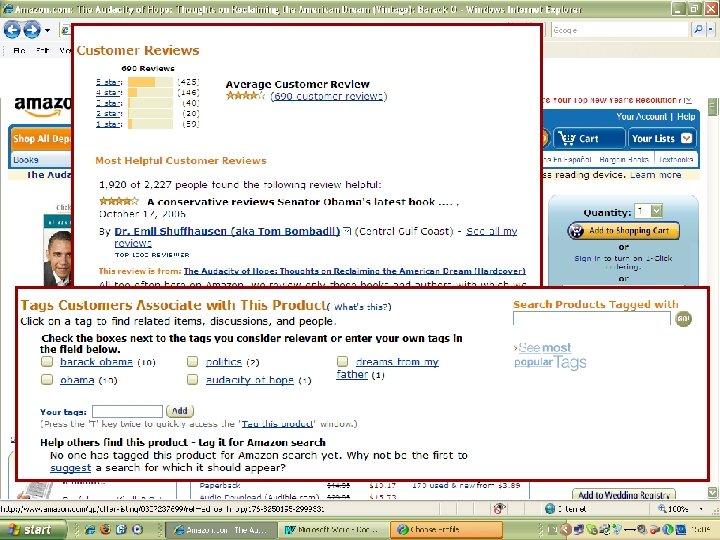The height and width of the screenshot is (540, 720).
Task: Open the Edit menu
Action: pos(42,51)
